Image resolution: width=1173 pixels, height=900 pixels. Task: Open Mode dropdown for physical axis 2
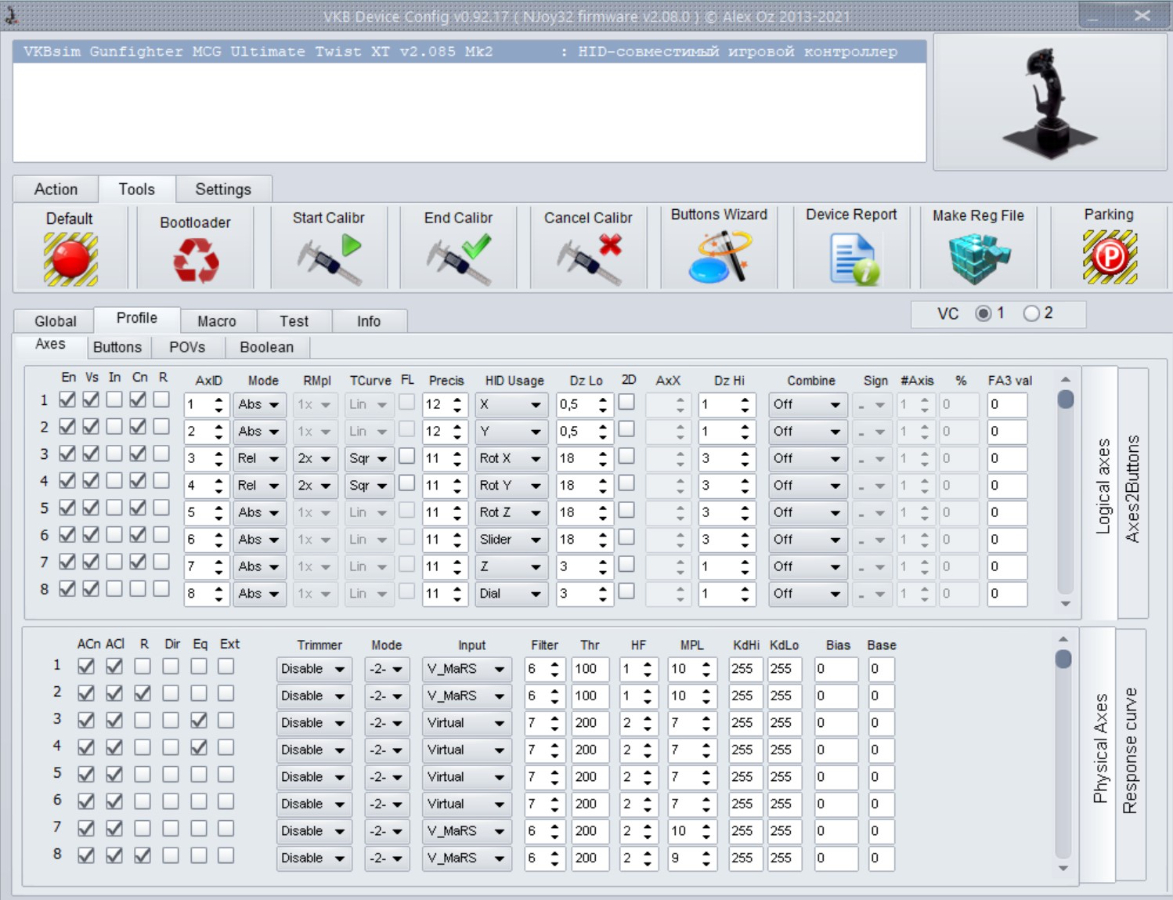click(387, 696)
